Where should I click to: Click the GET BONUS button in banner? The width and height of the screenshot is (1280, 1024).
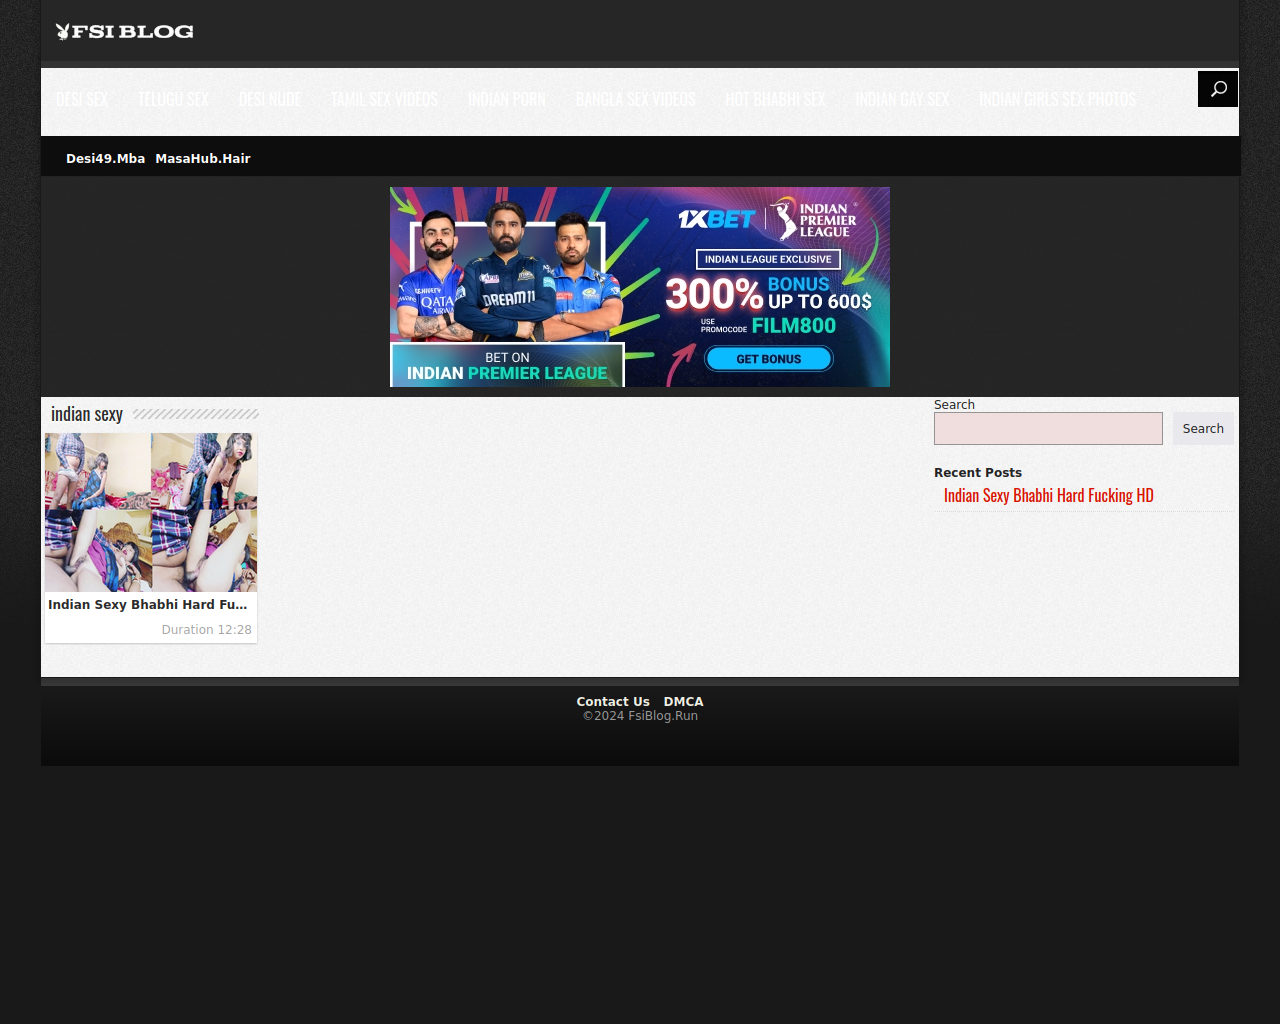(769, 359)
